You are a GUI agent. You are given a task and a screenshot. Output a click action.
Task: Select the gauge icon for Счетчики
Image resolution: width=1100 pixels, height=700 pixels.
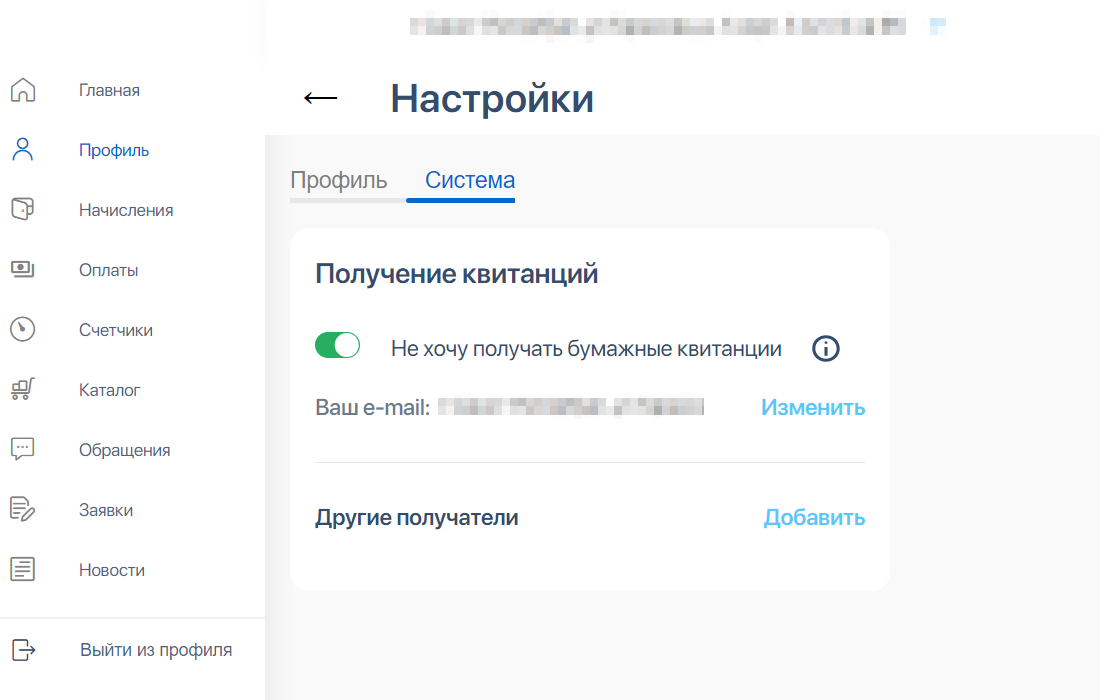22,330
